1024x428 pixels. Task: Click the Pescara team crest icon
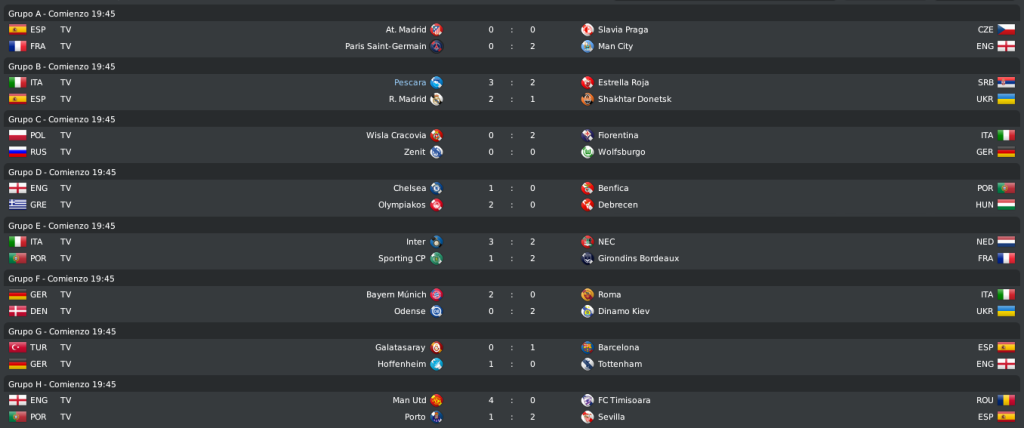coord(436,82)
